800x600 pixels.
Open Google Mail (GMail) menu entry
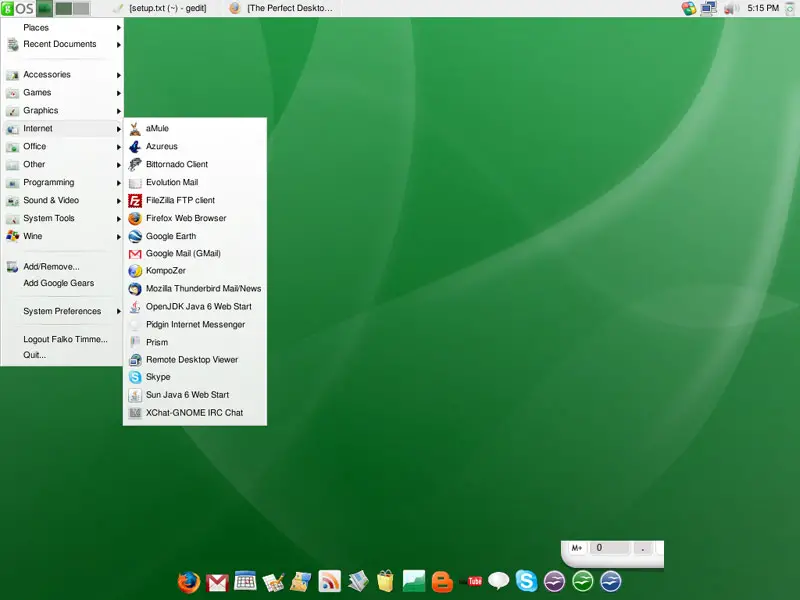(194, 253)
